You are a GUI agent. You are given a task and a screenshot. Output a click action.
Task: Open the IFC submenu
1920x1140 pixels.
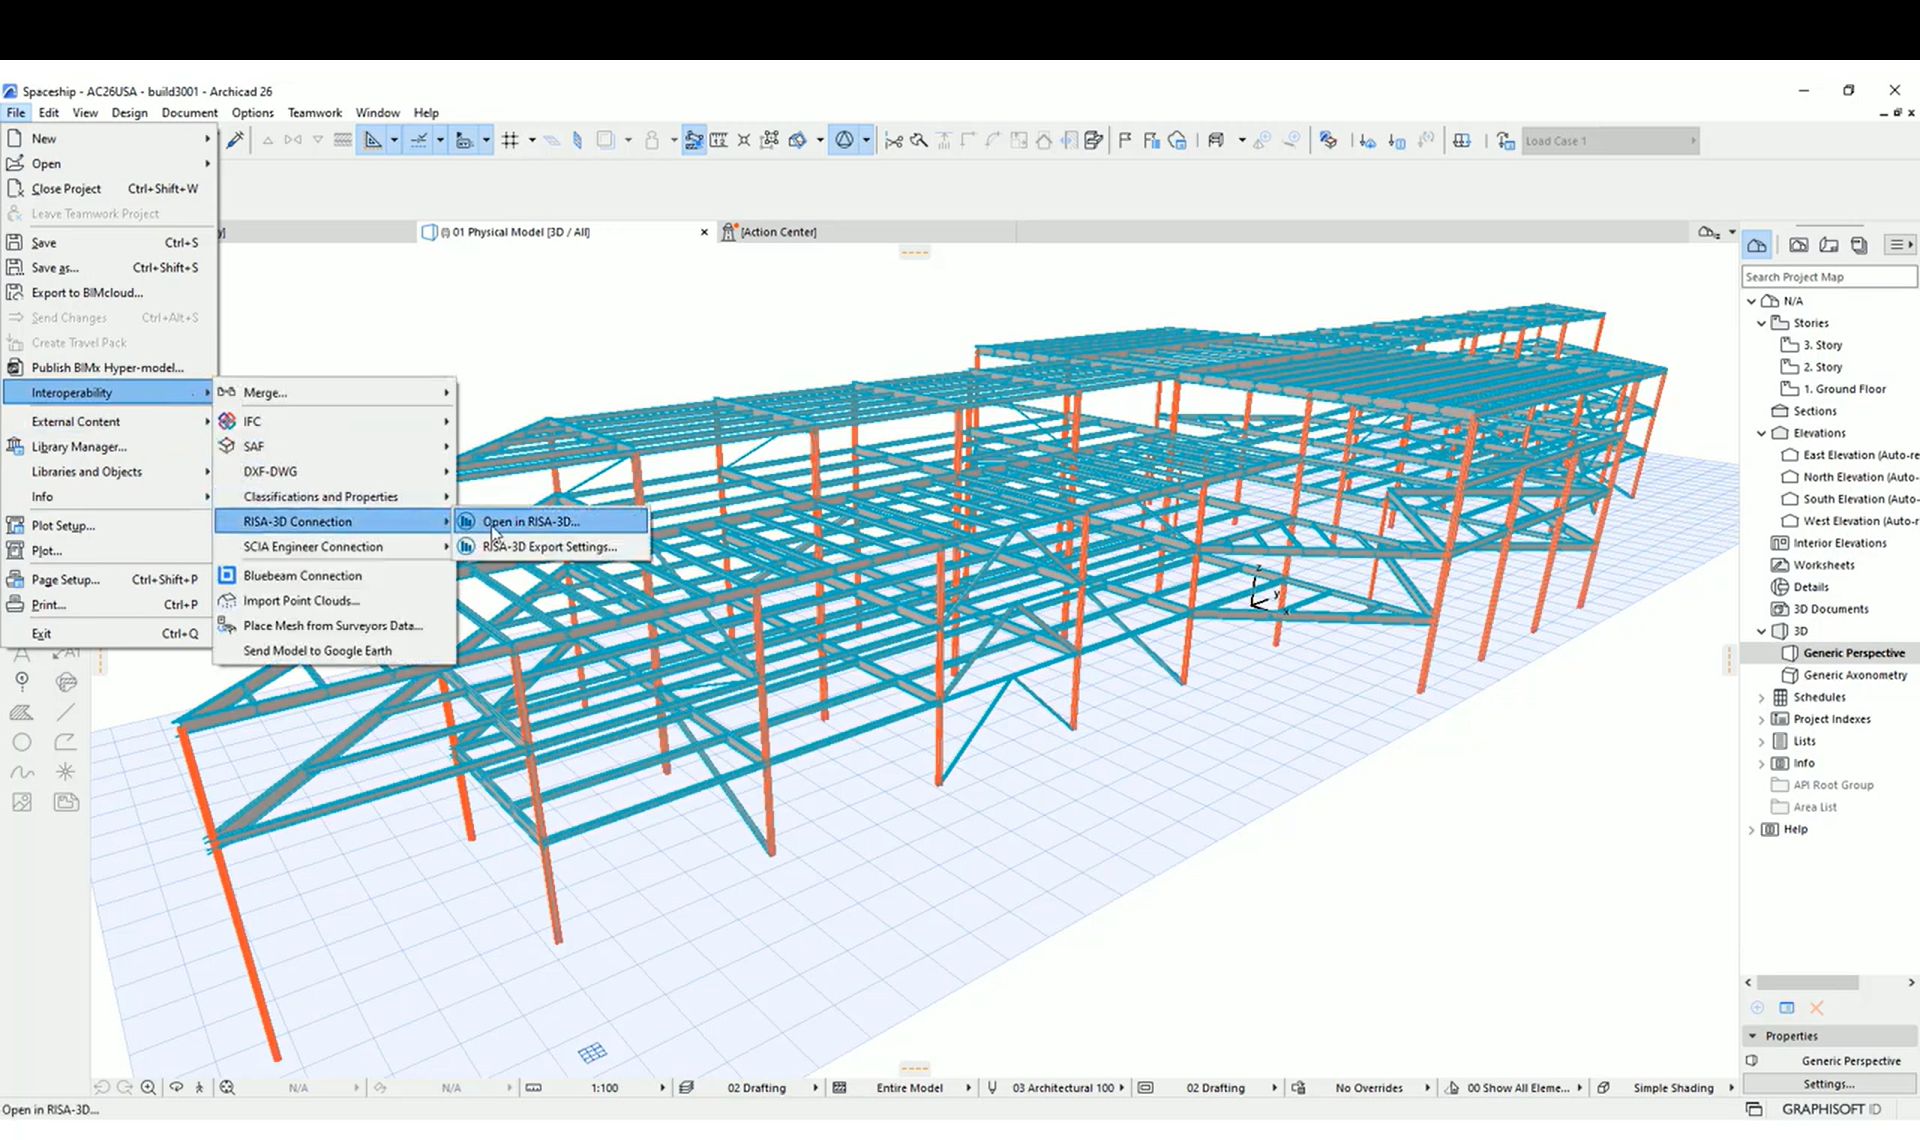point(335,421)
